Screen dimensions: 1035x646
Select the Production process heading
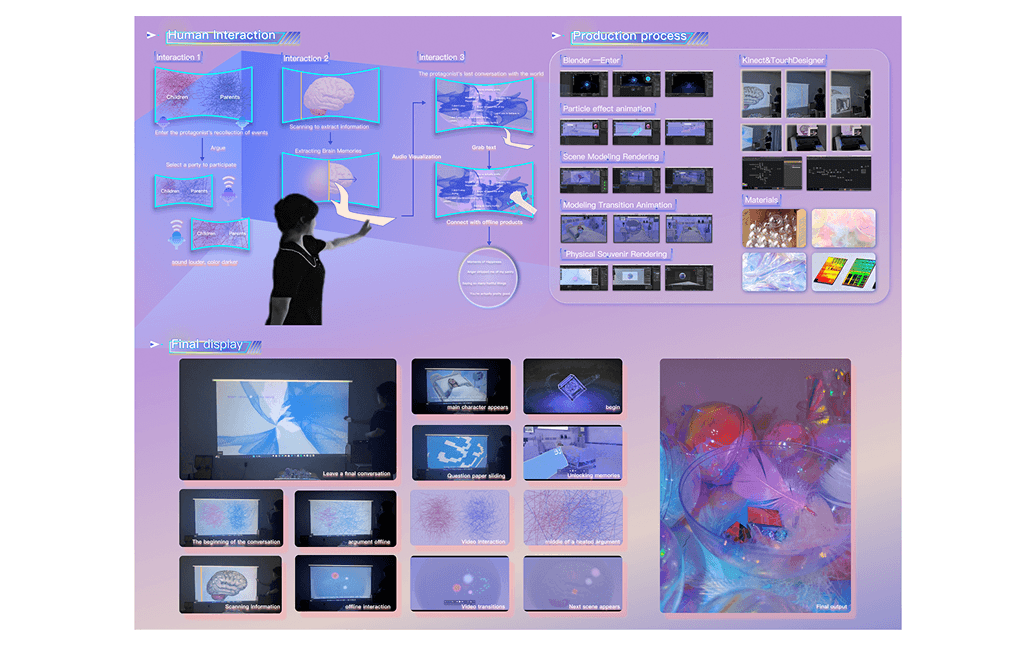629,36
